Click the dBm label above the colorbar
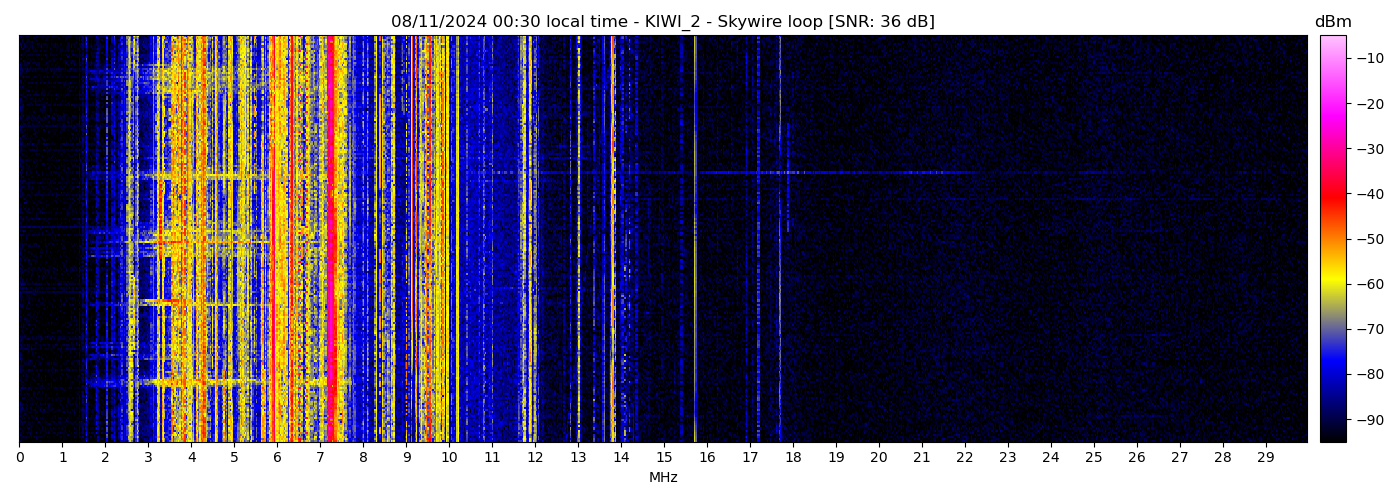 [x=1332, y=22]
